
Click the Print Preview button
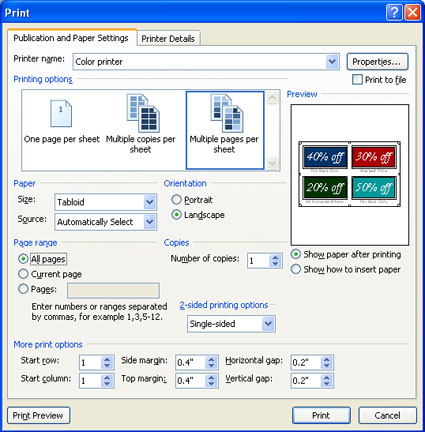click(x=38, y=415)
